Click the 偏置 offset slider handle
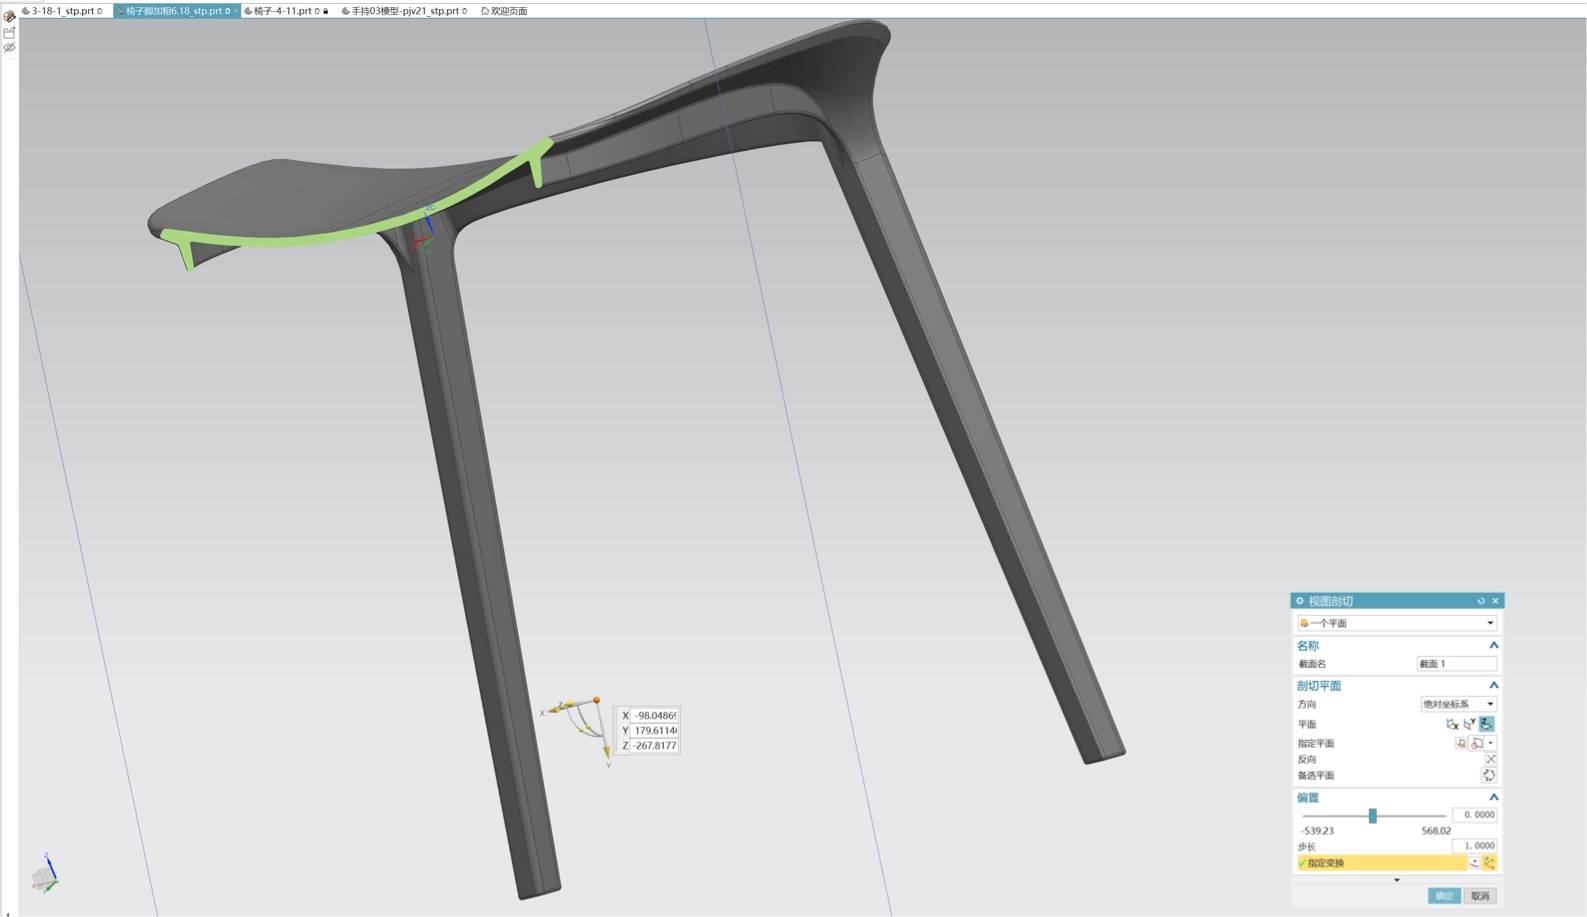 1372,816
